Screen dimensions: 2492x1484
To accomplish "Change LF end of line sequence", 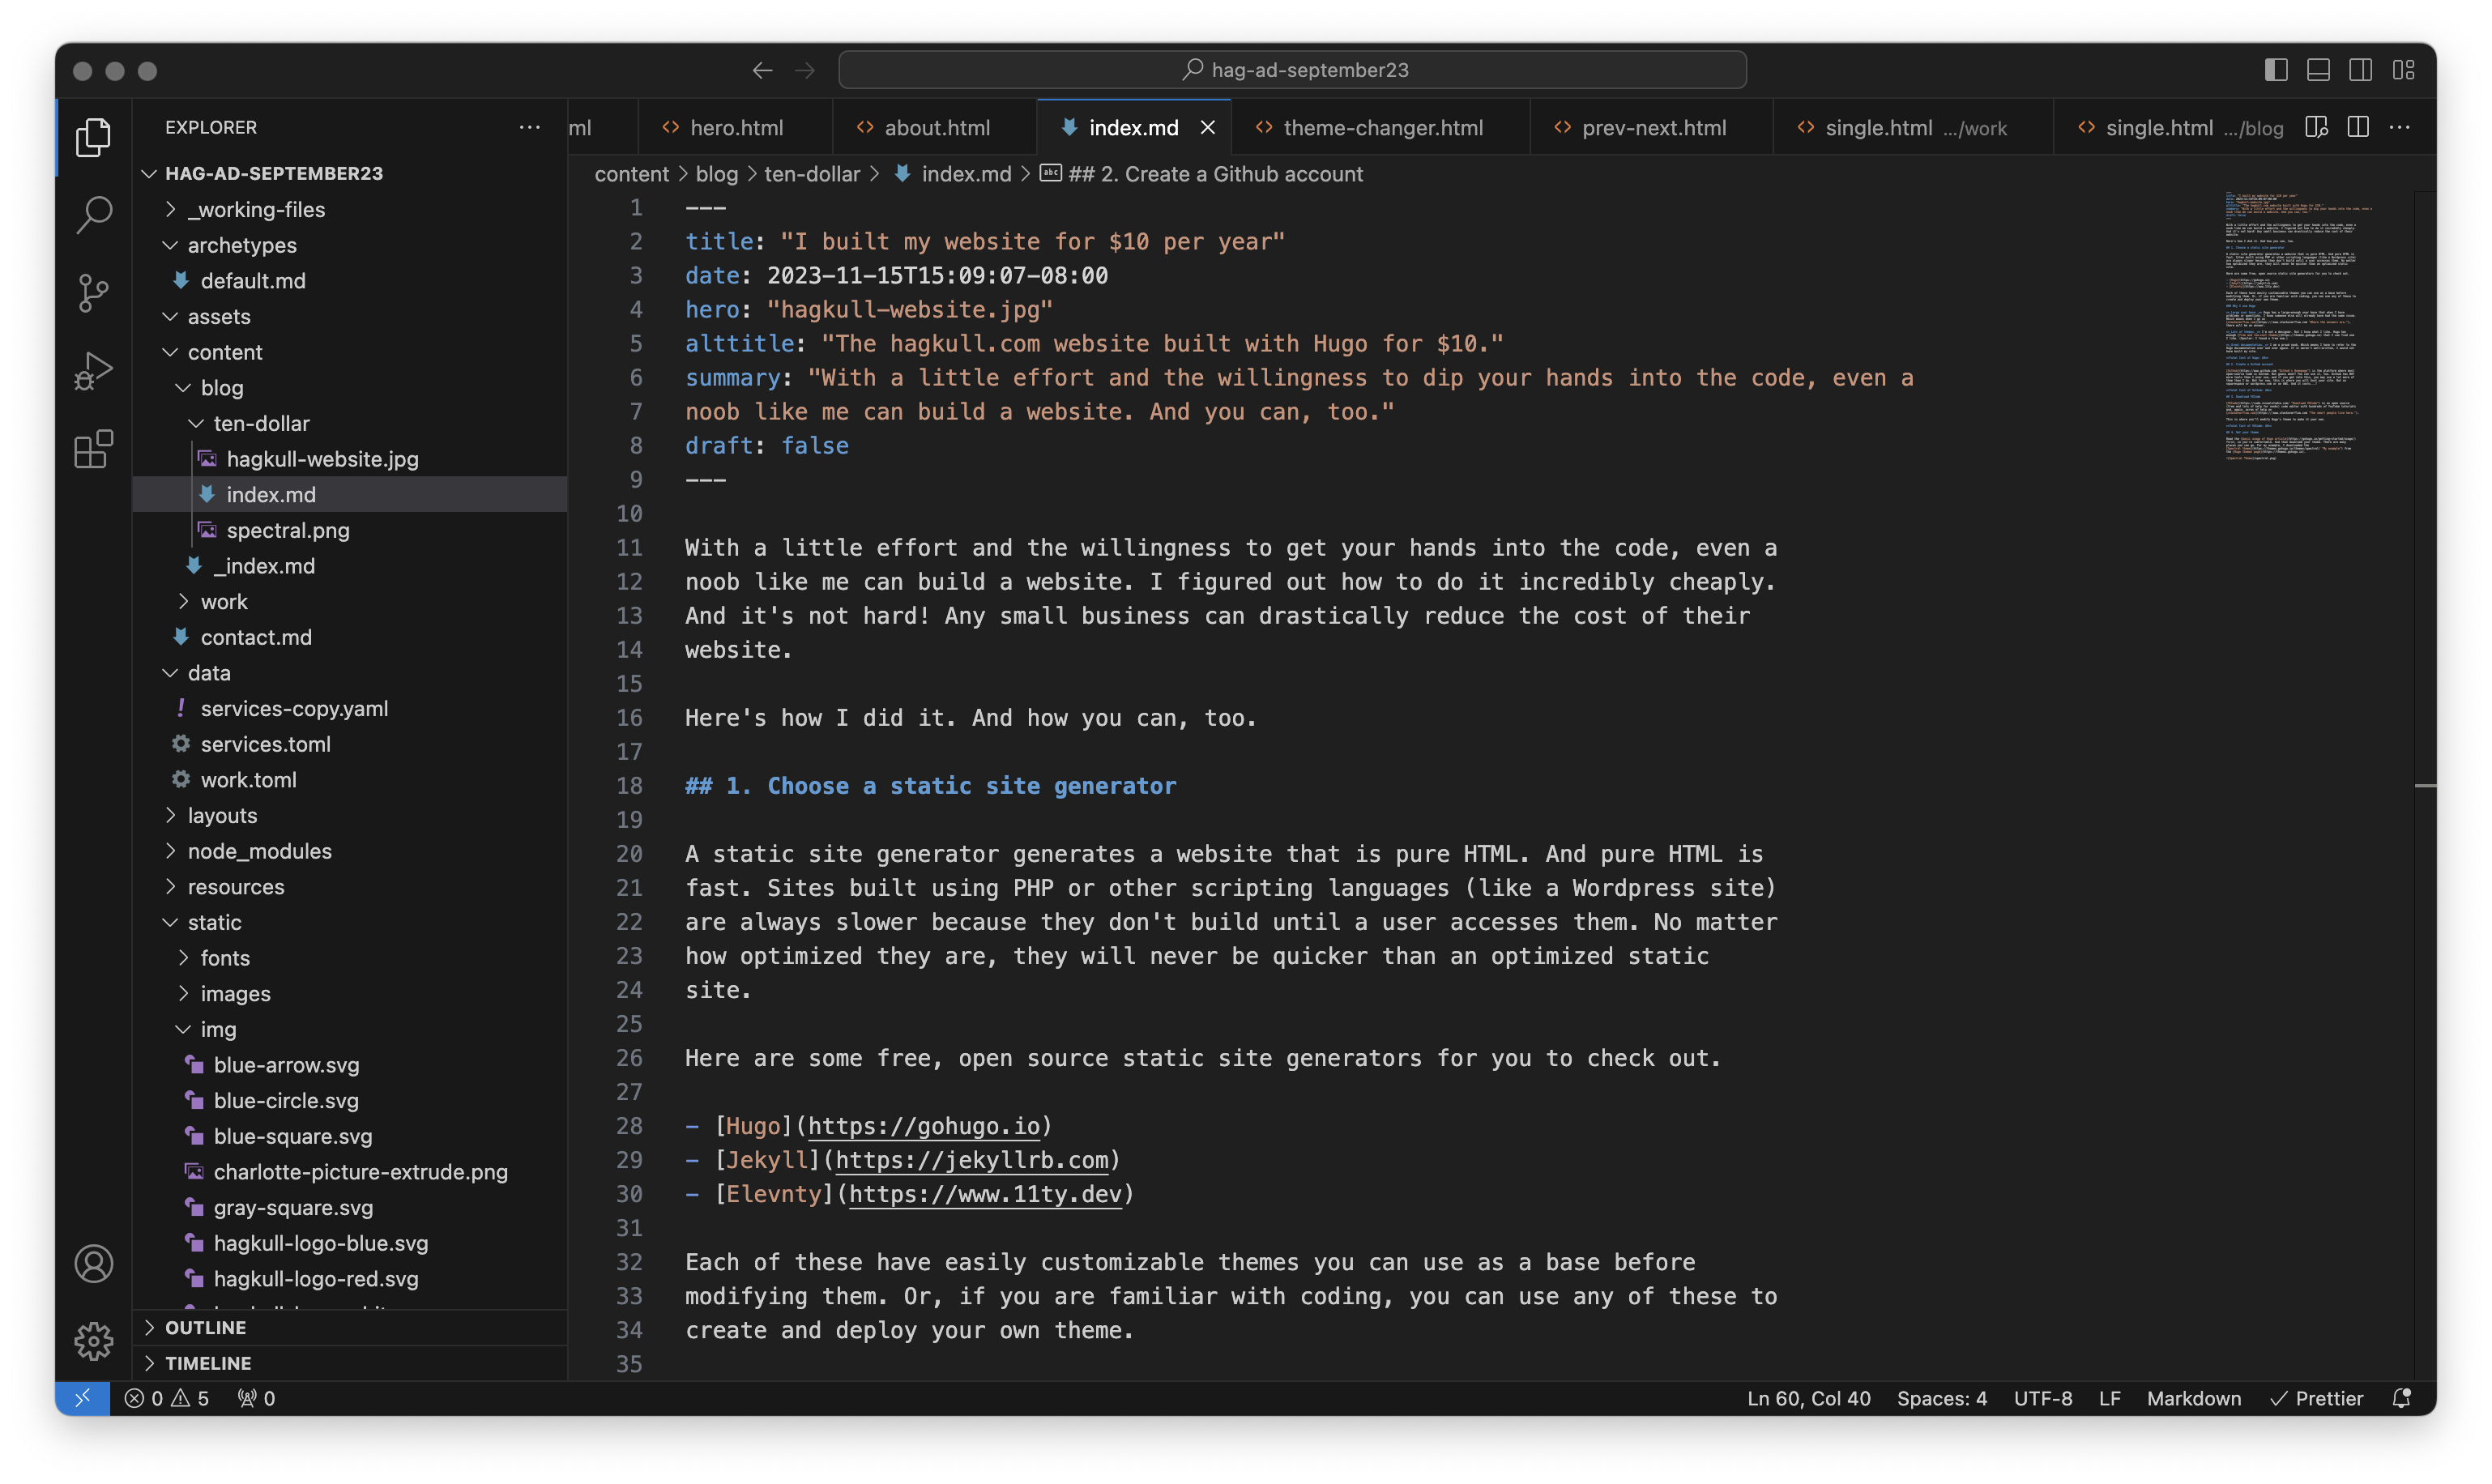I will click(x=2110, y=1398).
